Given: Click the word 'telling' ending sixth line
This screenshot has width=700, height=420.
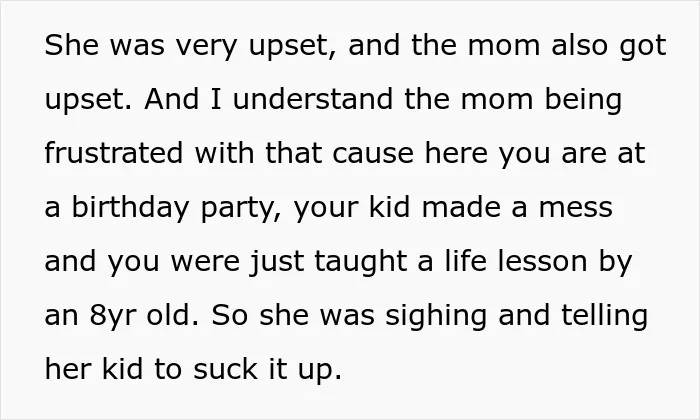Looking at the screenshot, I should (604, 316).
